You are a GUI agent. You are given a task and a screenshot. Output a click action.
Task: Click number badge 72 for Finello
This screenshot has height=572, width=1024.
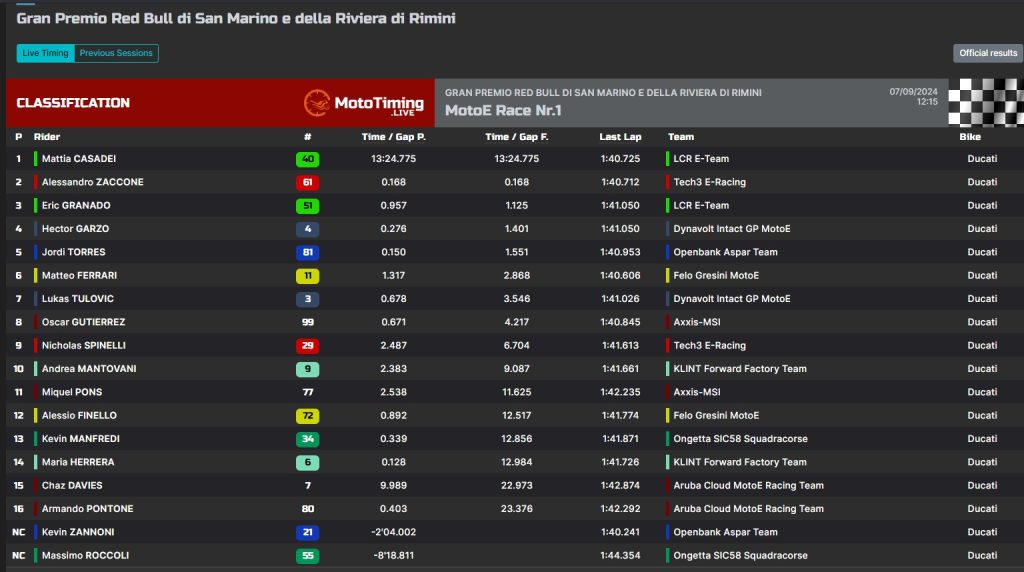click(308, 415)
